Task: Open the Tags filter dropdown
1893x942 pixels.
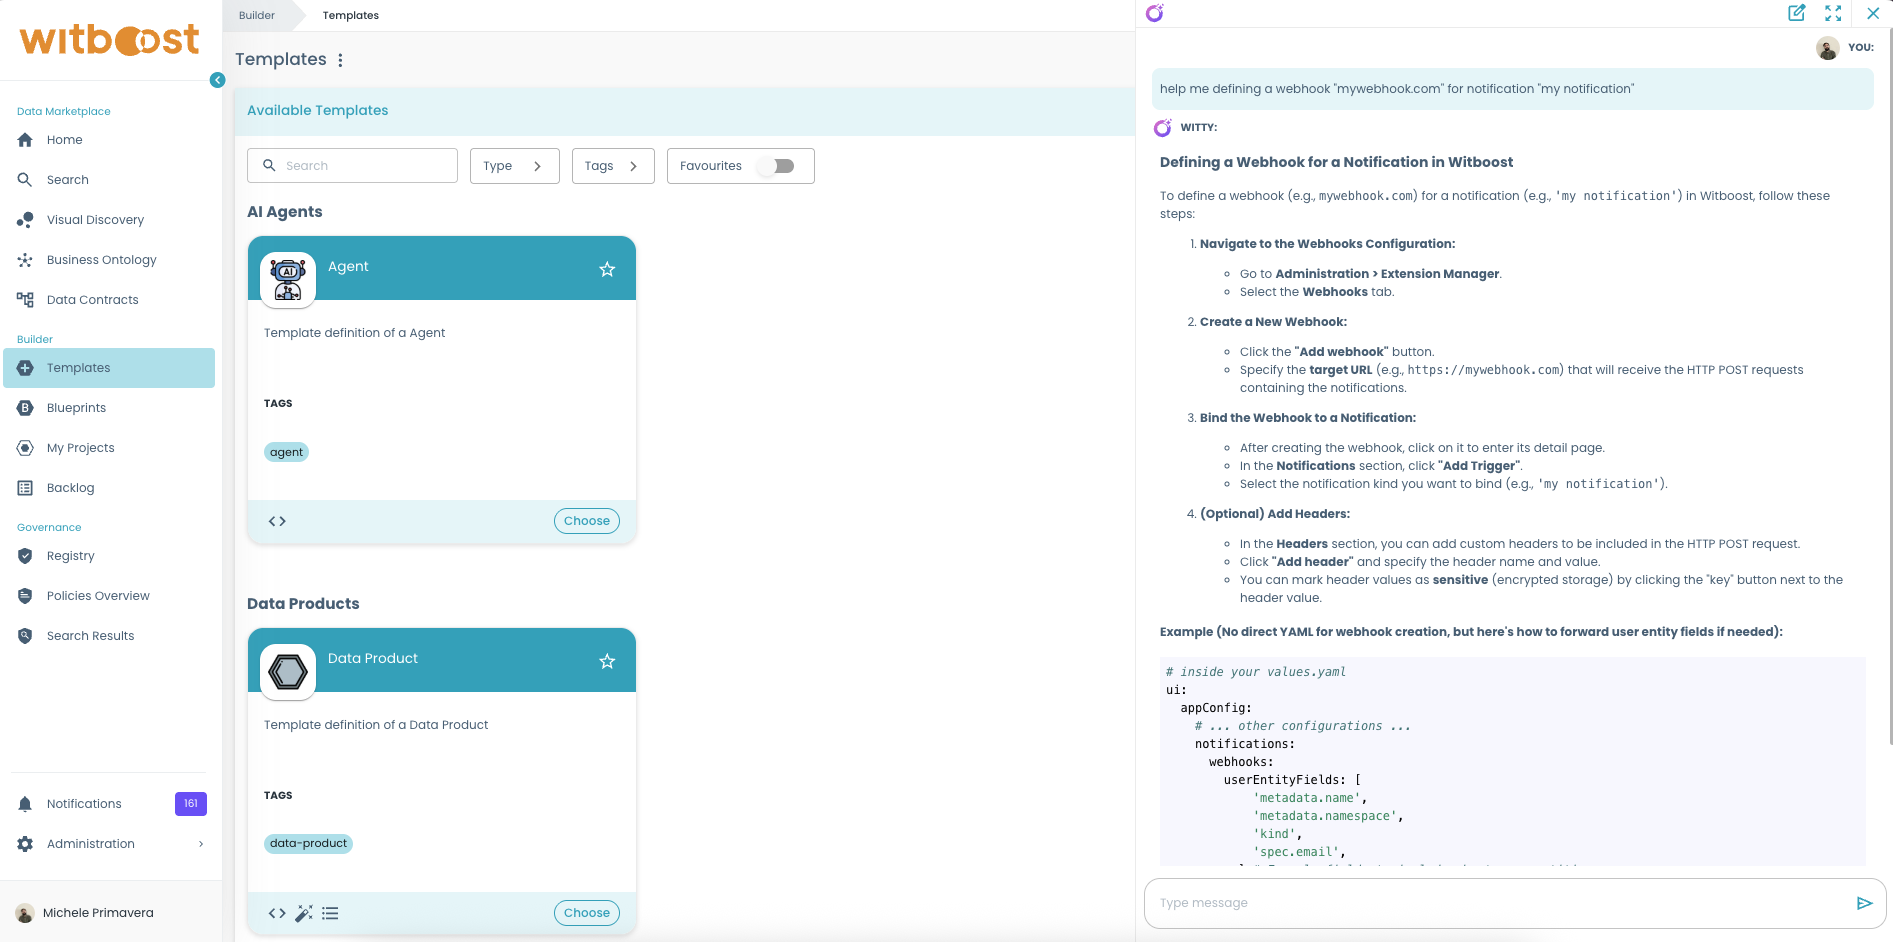Action: point(612,166)
